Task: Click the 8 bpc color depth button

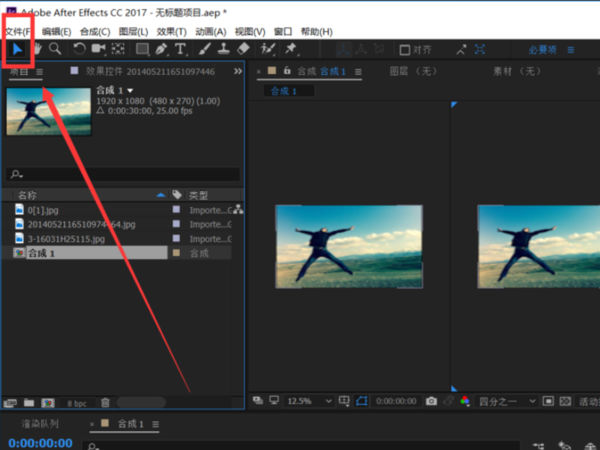Action: click(x=76, y=402)
